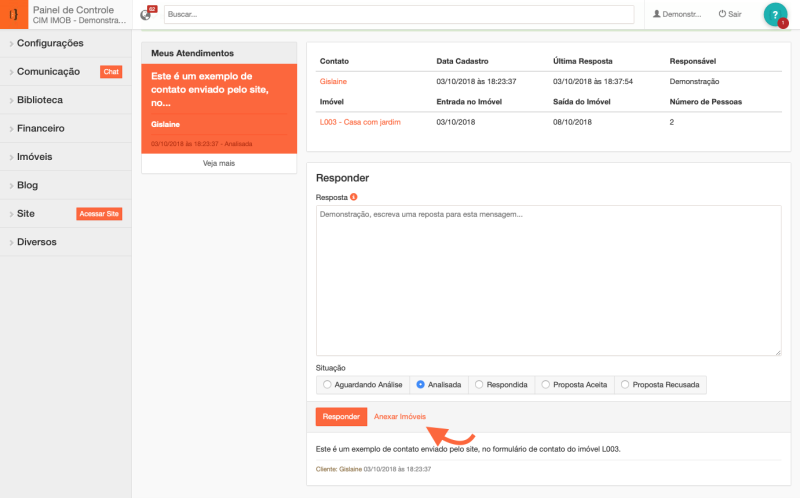
Task: Click the Sair power icon
Action: click(722, 15)
